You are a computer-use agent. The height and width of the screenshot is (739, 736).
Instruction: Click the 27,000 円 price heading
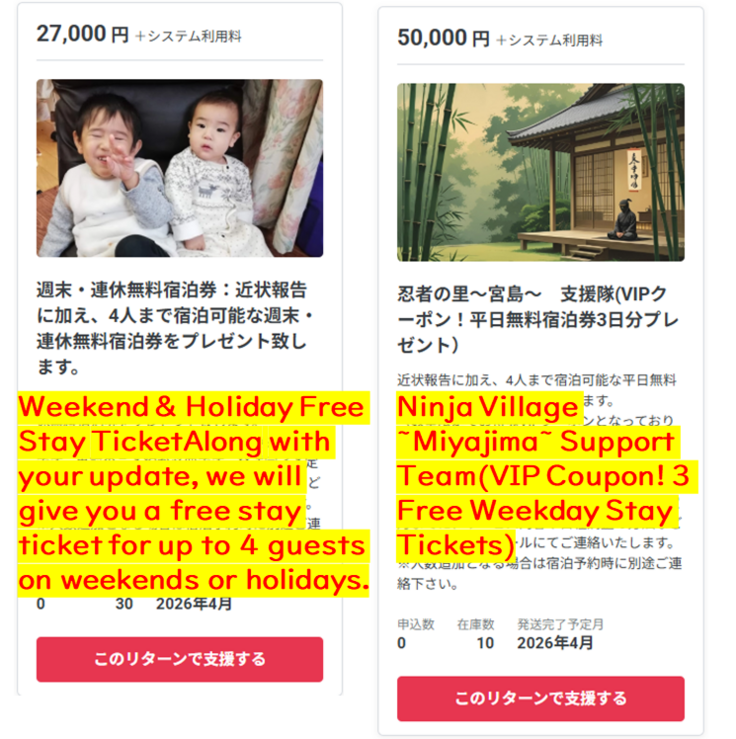pyautogui.click(x=82, y=34)
